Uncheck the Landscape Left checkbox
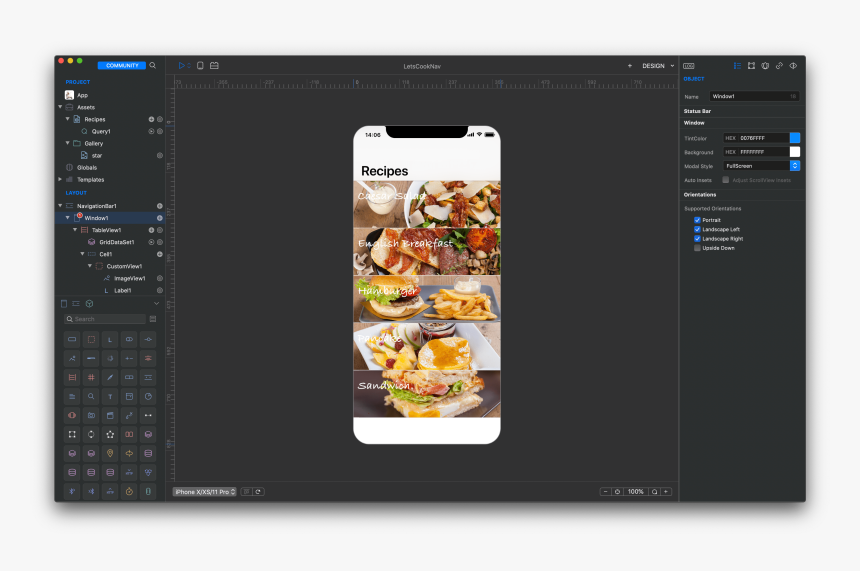 (x=697, y=229)
